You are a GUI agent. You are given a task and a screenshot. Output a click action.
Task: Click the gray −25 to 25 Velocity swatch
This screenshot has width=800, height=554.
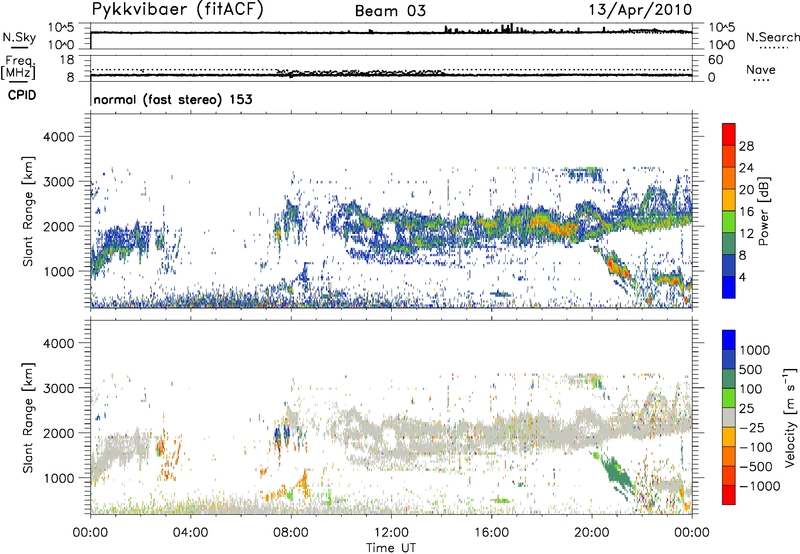pos(729,417)
